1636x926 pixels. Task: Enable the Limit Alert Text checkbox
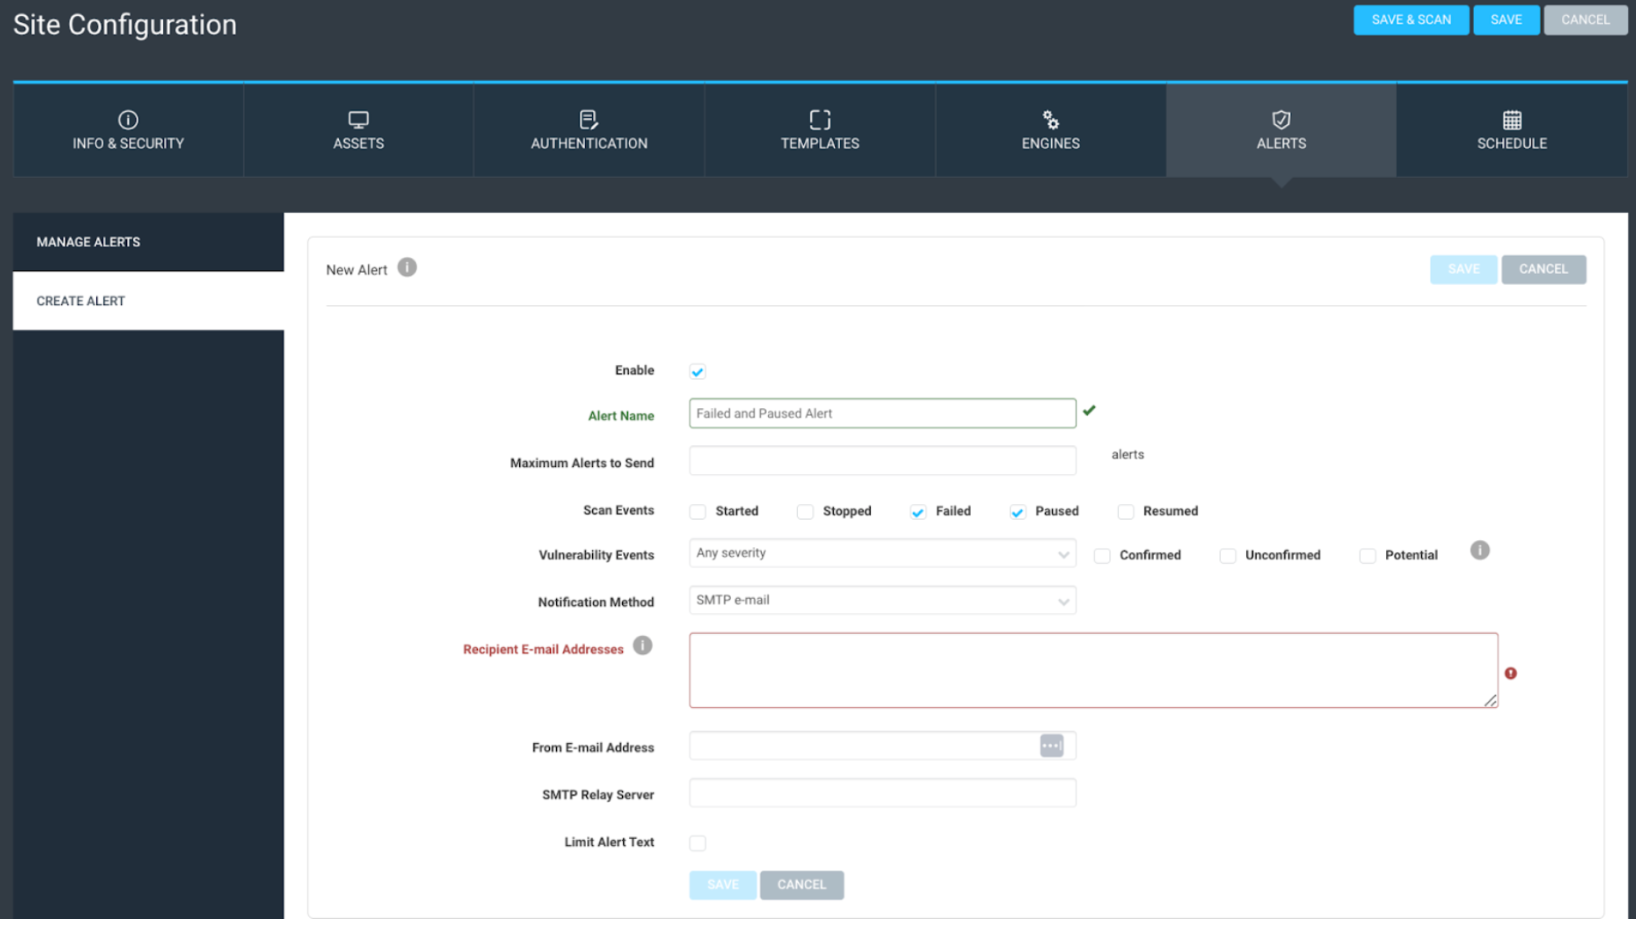tap(698, 843)
